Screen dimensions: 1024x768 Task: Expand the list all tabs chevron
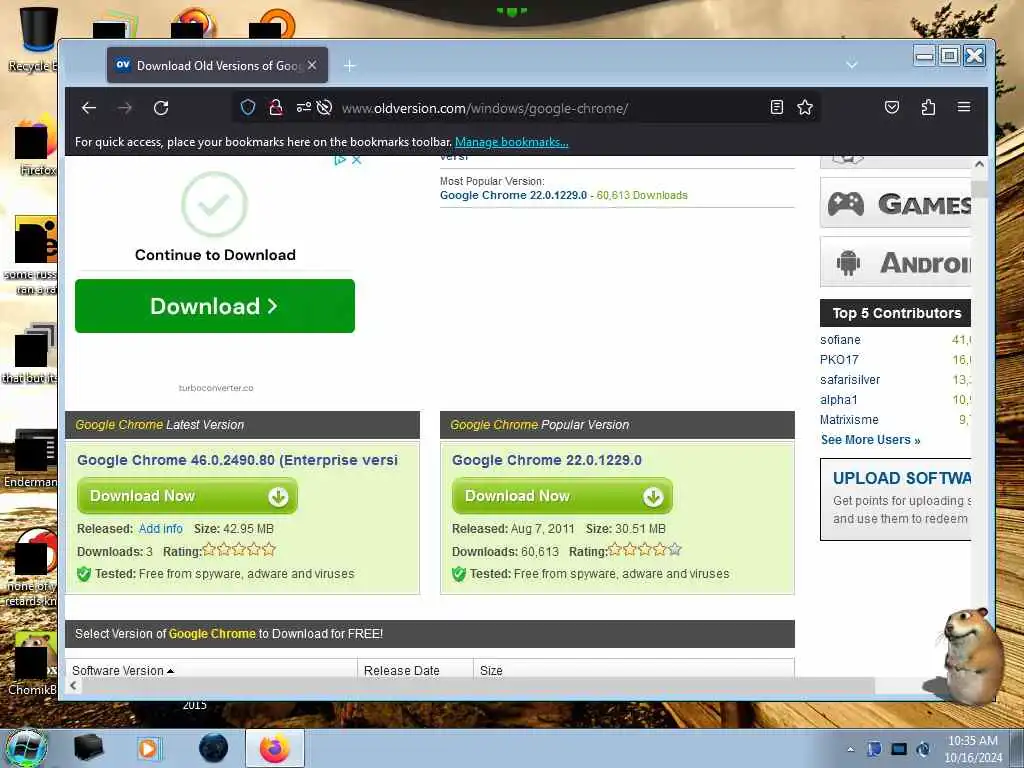coord(852,65)
